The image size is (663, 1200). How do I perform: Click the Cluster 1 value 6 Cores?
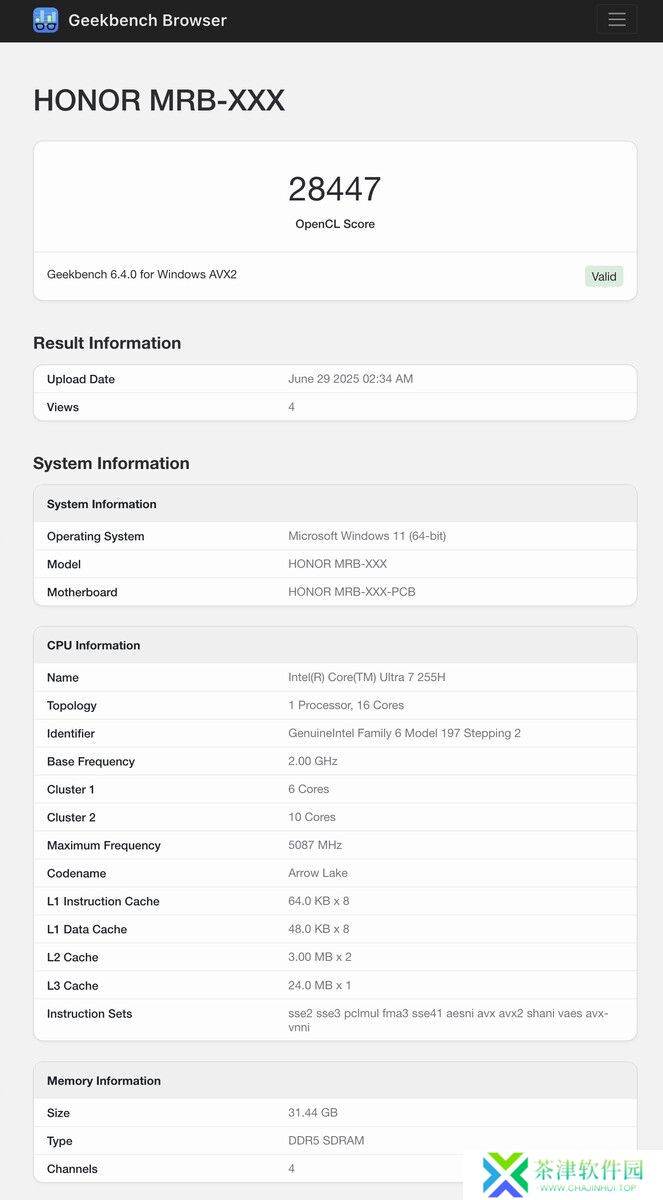tap(309, 789)
